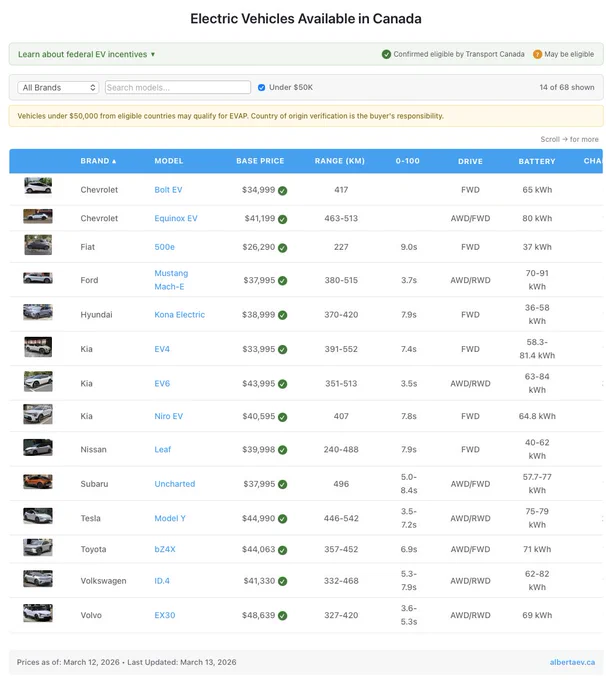Sort by the BRAND column header
The height and width of the screenshot is (680, 606).
tap(98, 161)
